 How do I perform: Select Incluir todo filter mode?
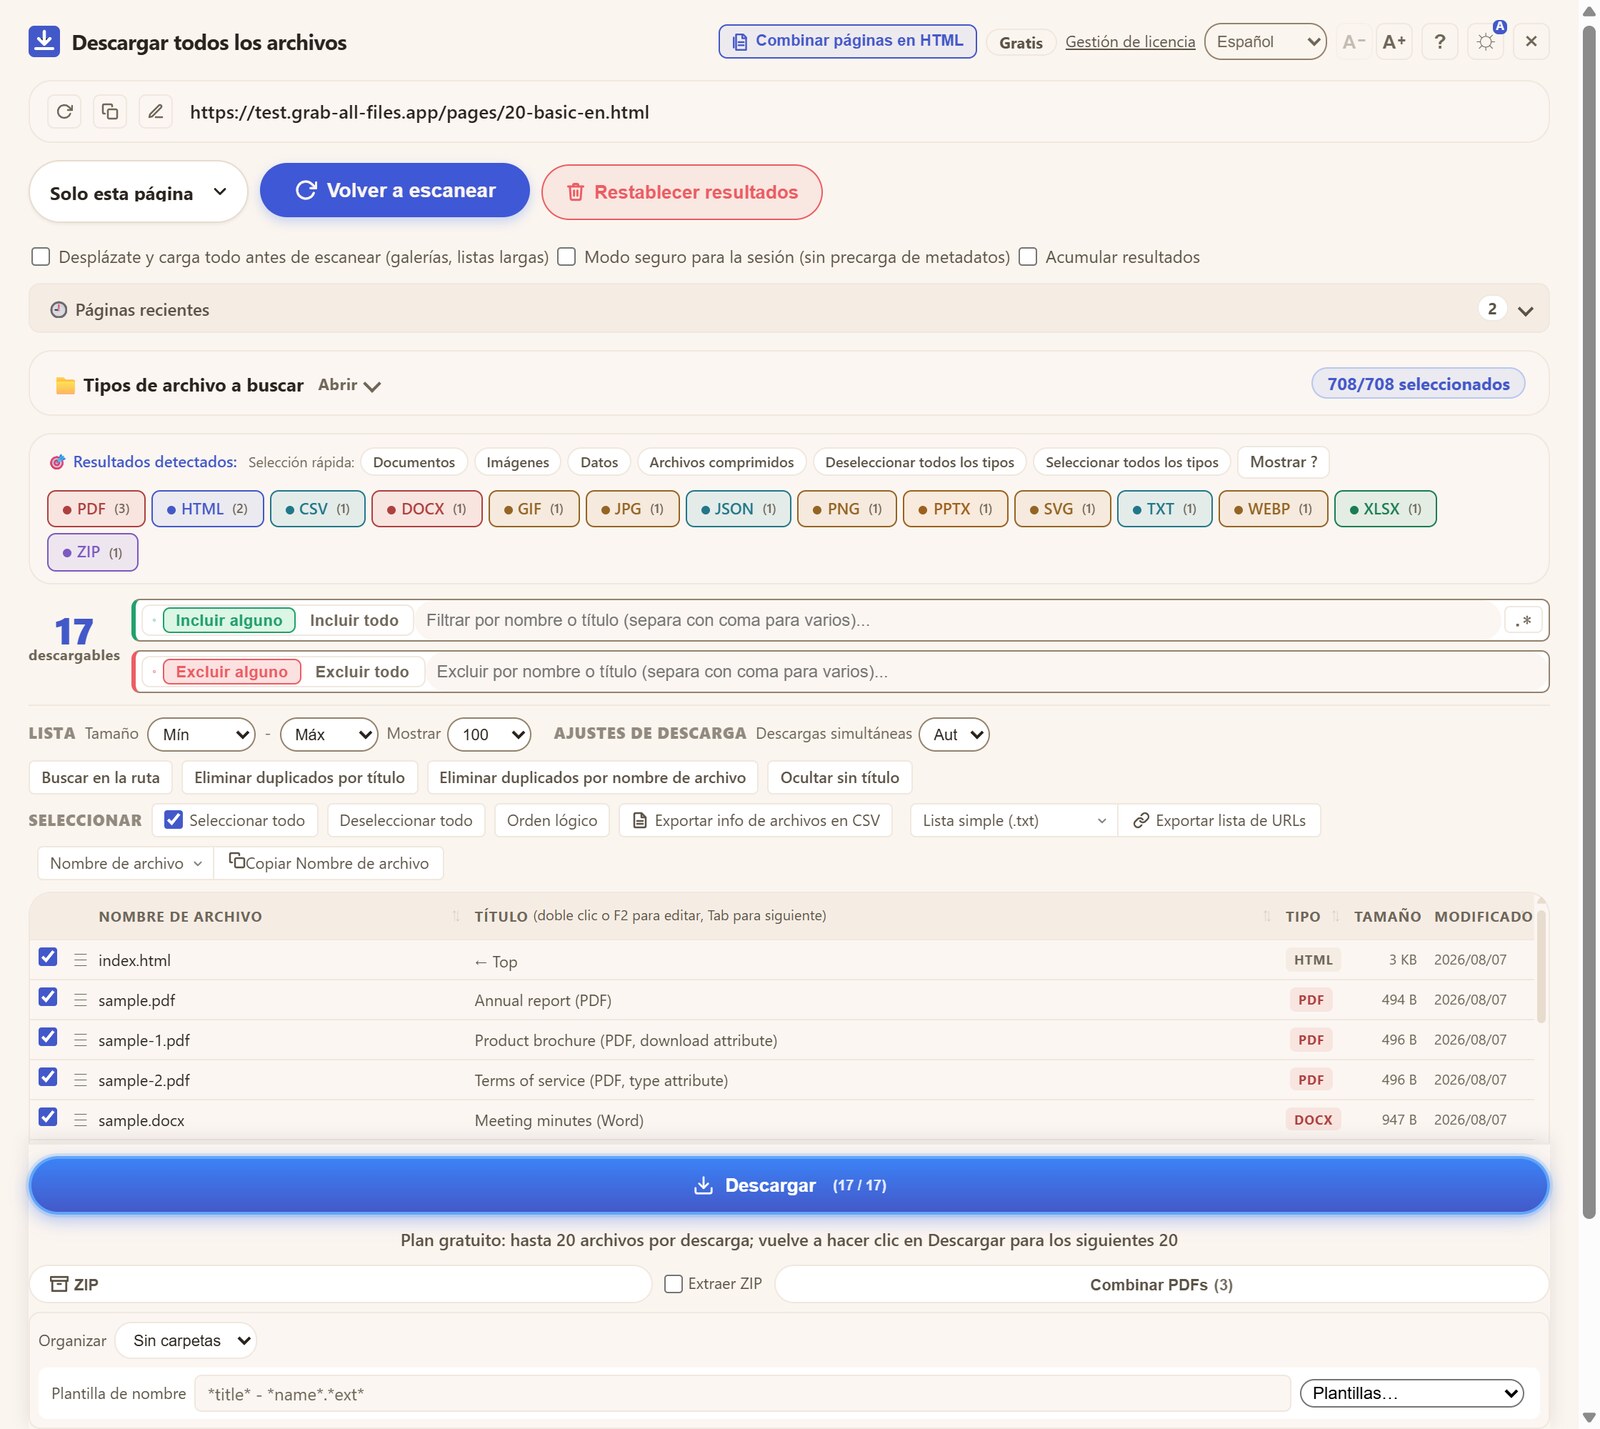tap(354, 621)
